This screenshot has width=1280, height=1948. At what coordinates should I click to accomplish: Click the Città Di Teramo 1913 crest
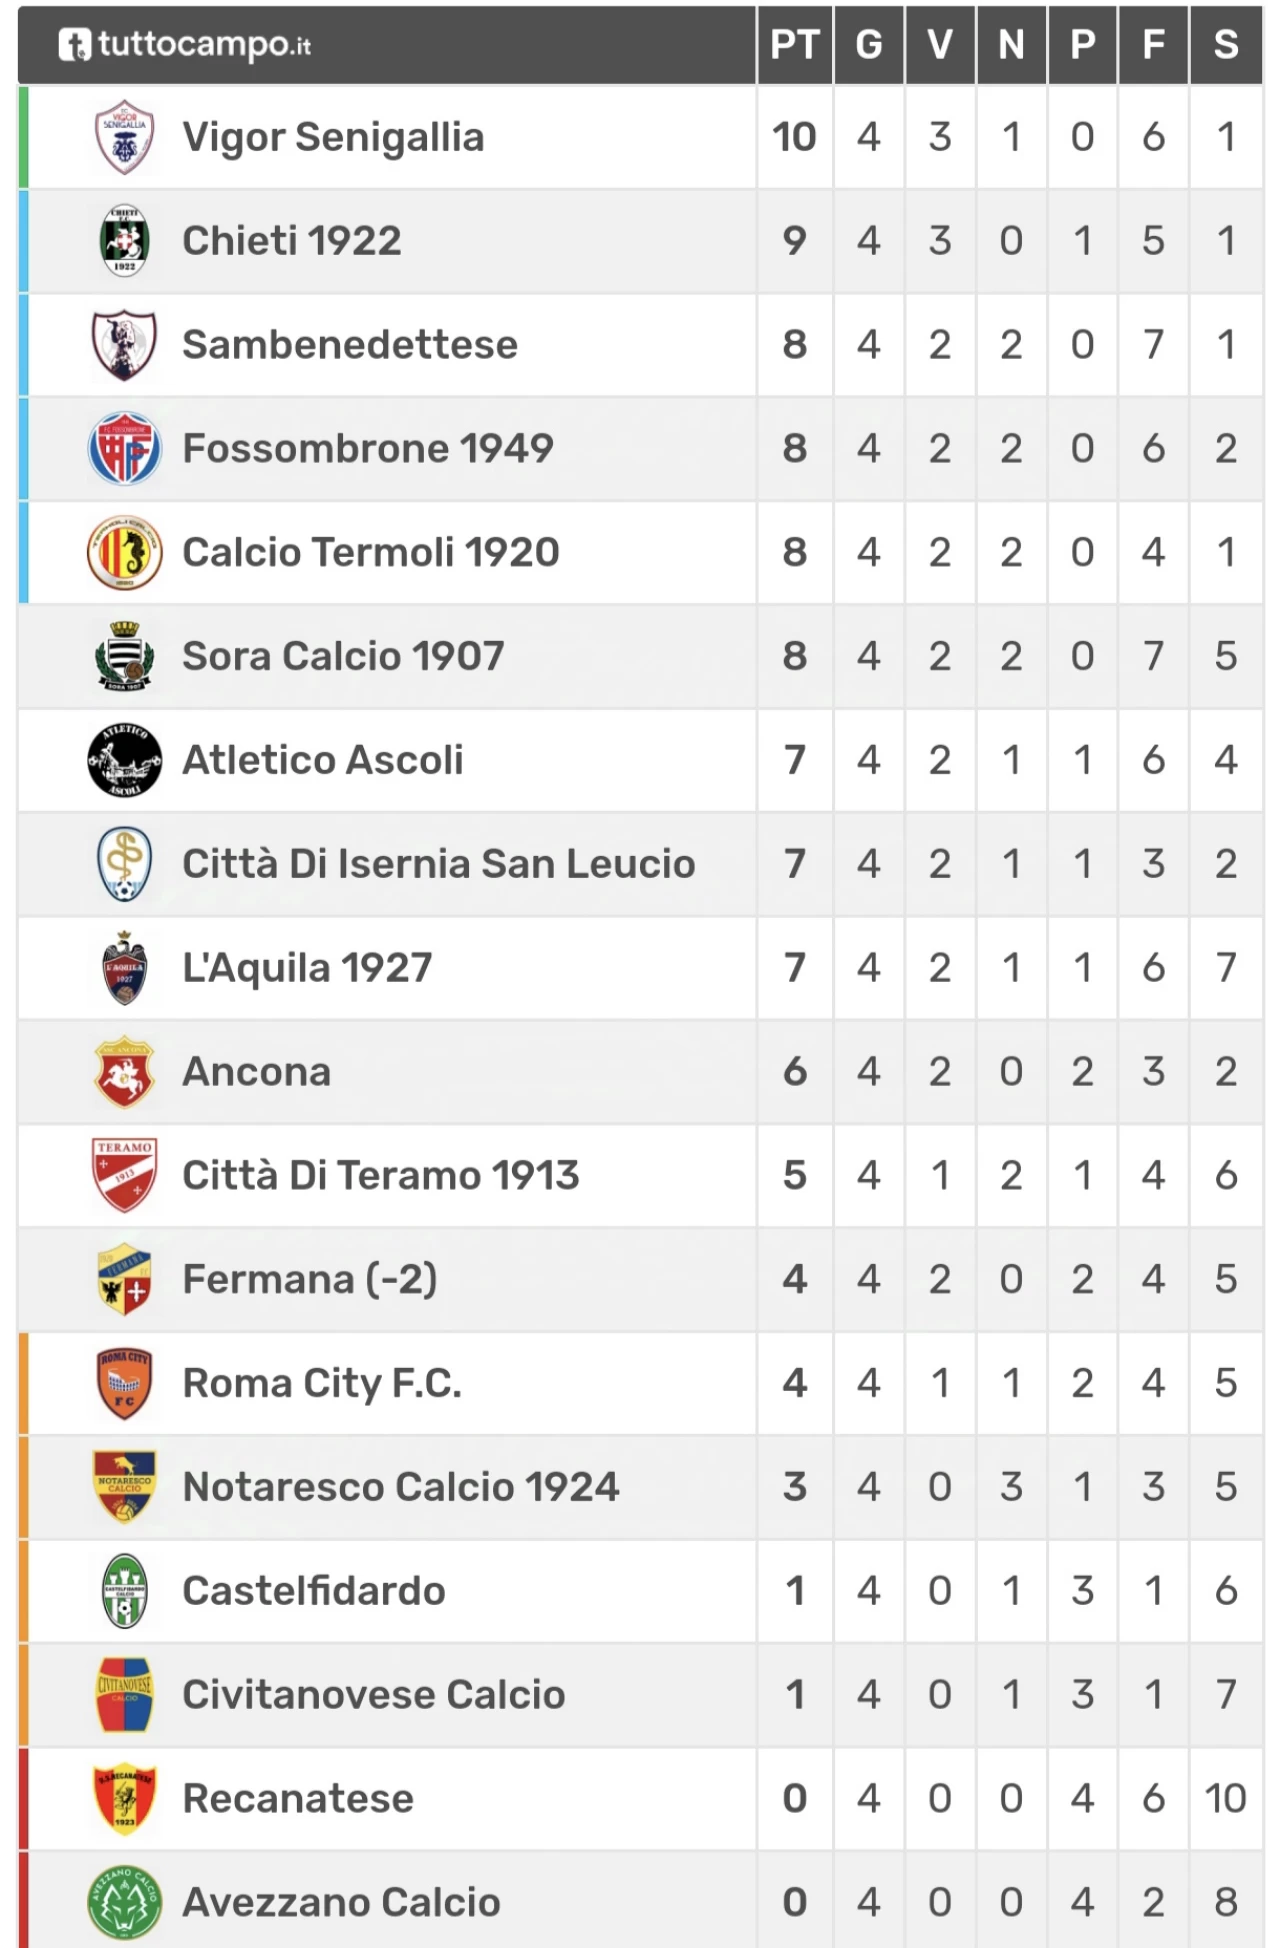click(124, 1176)
